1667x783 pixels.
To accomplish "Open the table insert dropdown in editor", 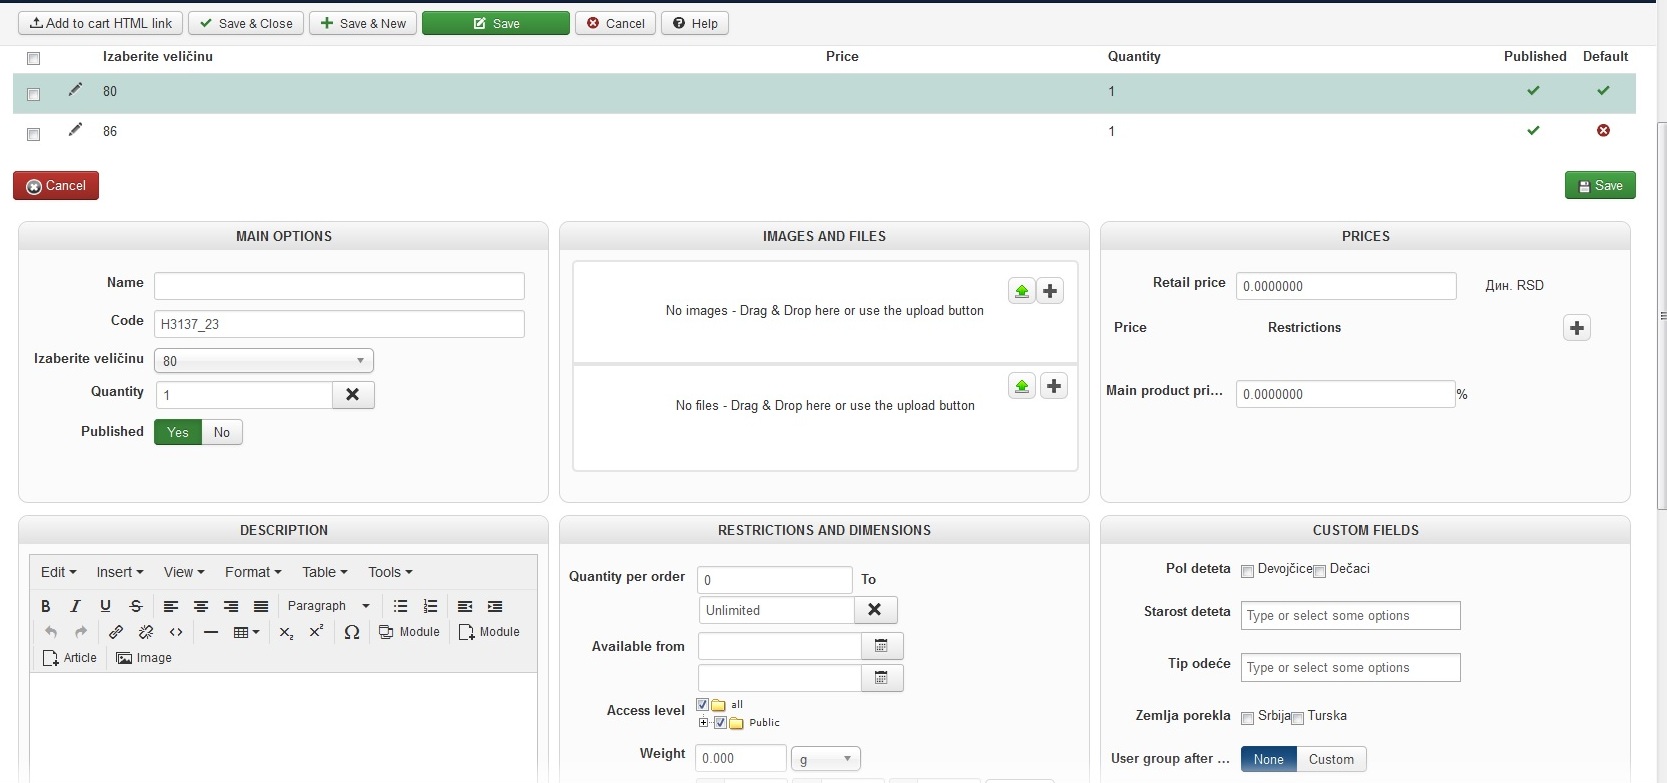I will pyautogui.click(x=246, y=632).
